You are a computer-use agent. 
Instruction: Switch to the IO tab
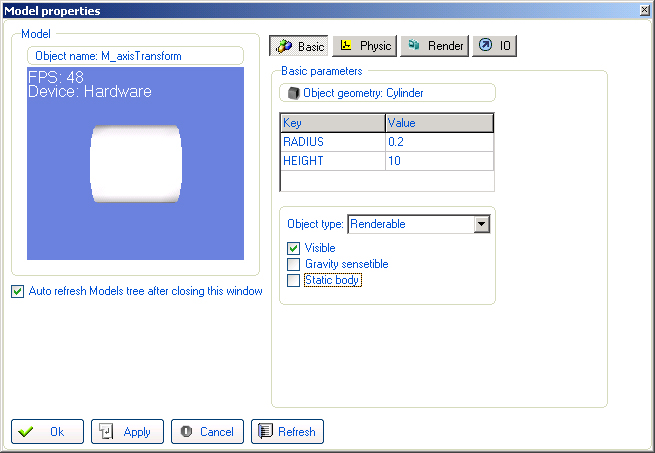click(x=494, y=46)
